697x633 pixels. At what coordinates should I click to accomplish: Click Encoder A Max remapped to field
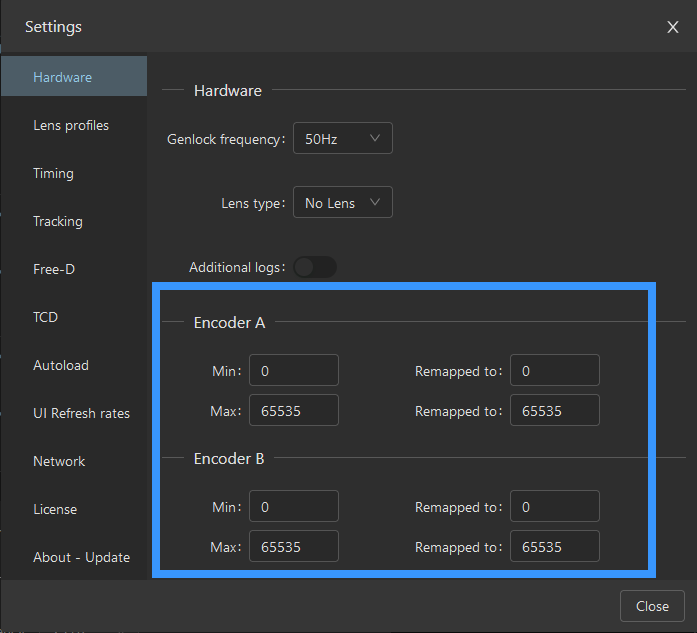tap(554, 411)
